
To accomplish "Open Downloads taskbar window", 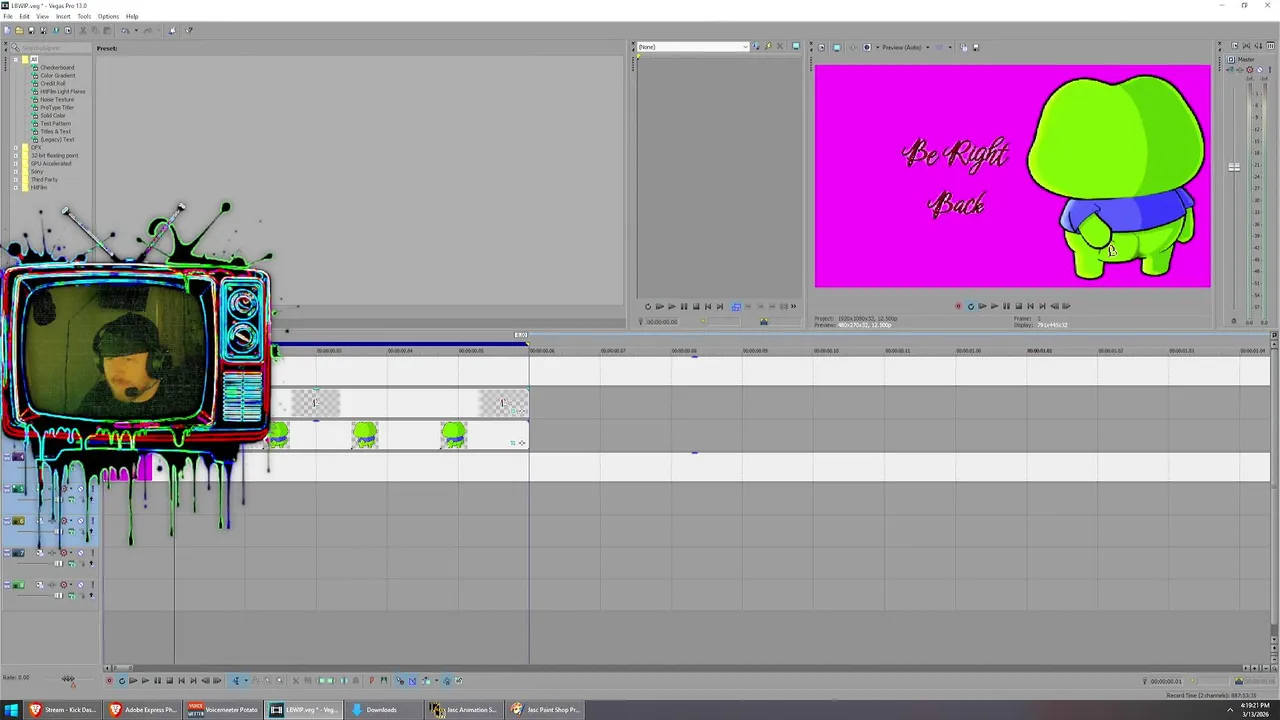I will coord(383,710).
